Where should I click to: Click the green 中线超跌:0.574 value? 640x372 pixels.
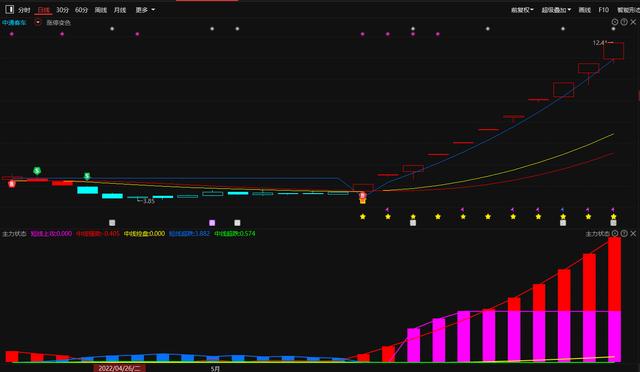[x=235, y=234]
